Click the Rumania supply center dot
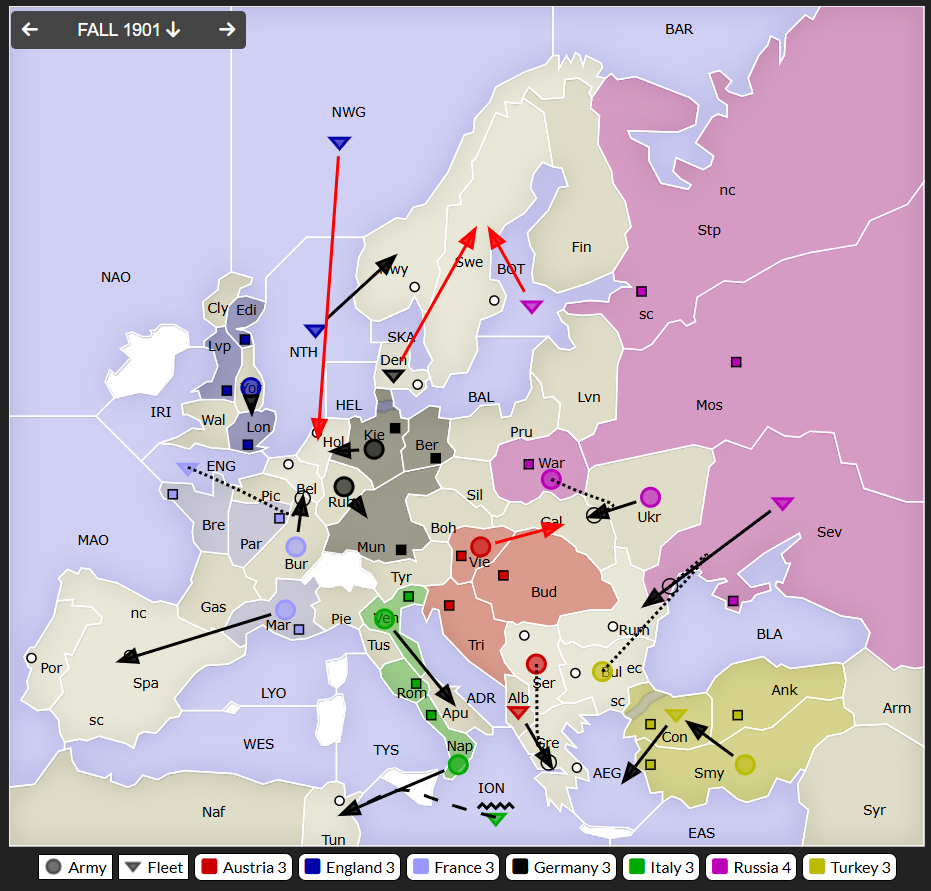 [x=613, y=626]
